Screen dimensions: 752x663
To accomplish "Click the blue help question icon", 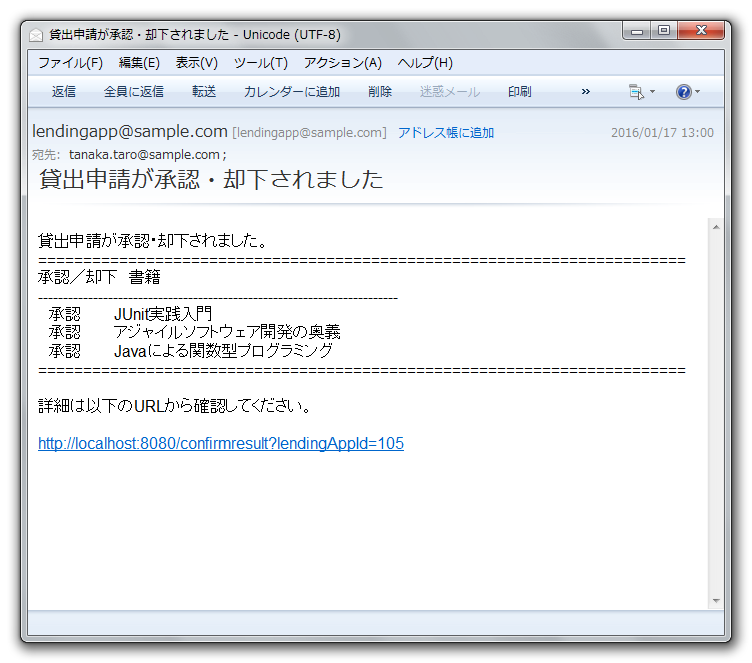I will click(683, 92).
